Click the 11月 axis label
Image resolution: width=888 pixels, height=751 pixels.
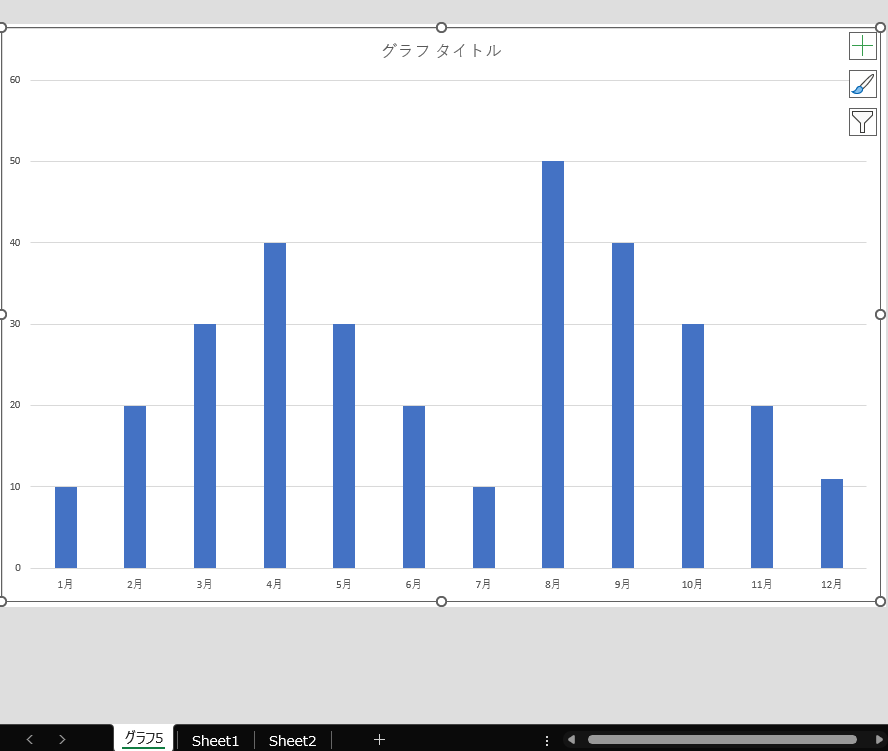762,584
